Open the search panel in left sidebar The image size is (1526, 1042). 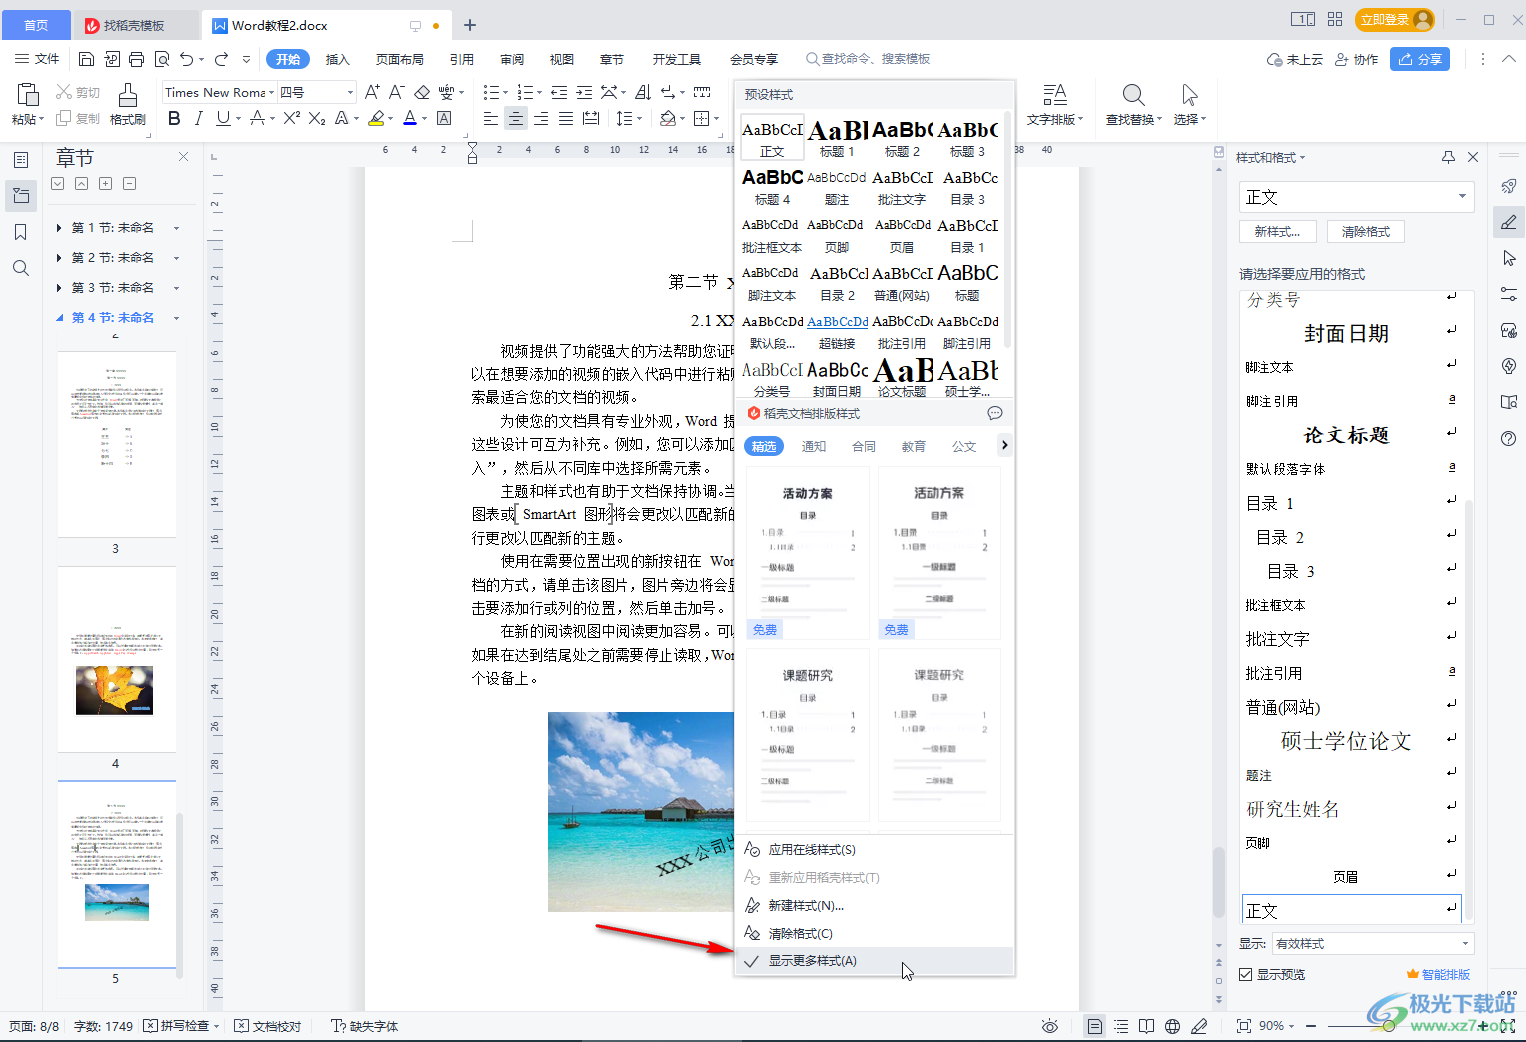pos(21,268)
